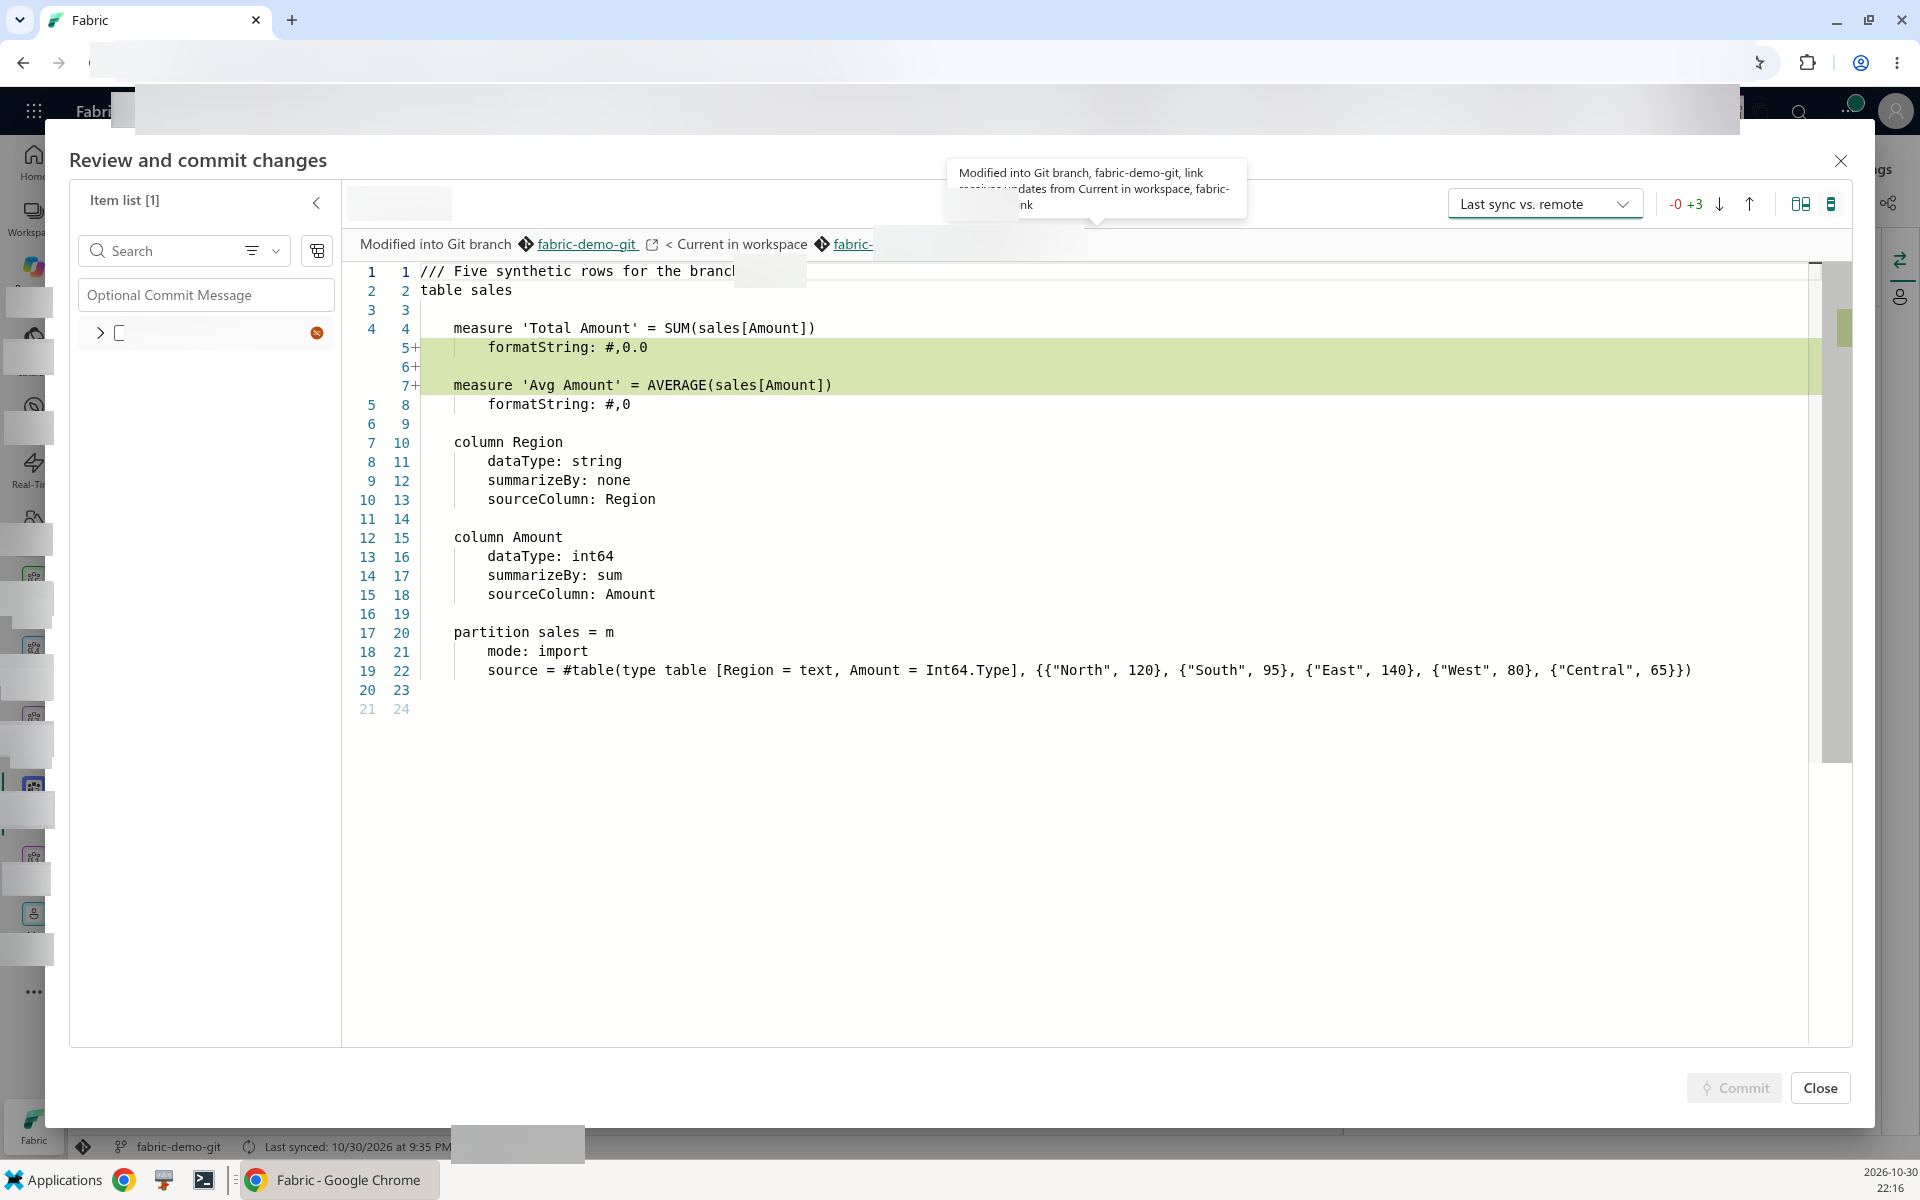Expand the changed item row
1920x1200 pixels.
point(100,333)
